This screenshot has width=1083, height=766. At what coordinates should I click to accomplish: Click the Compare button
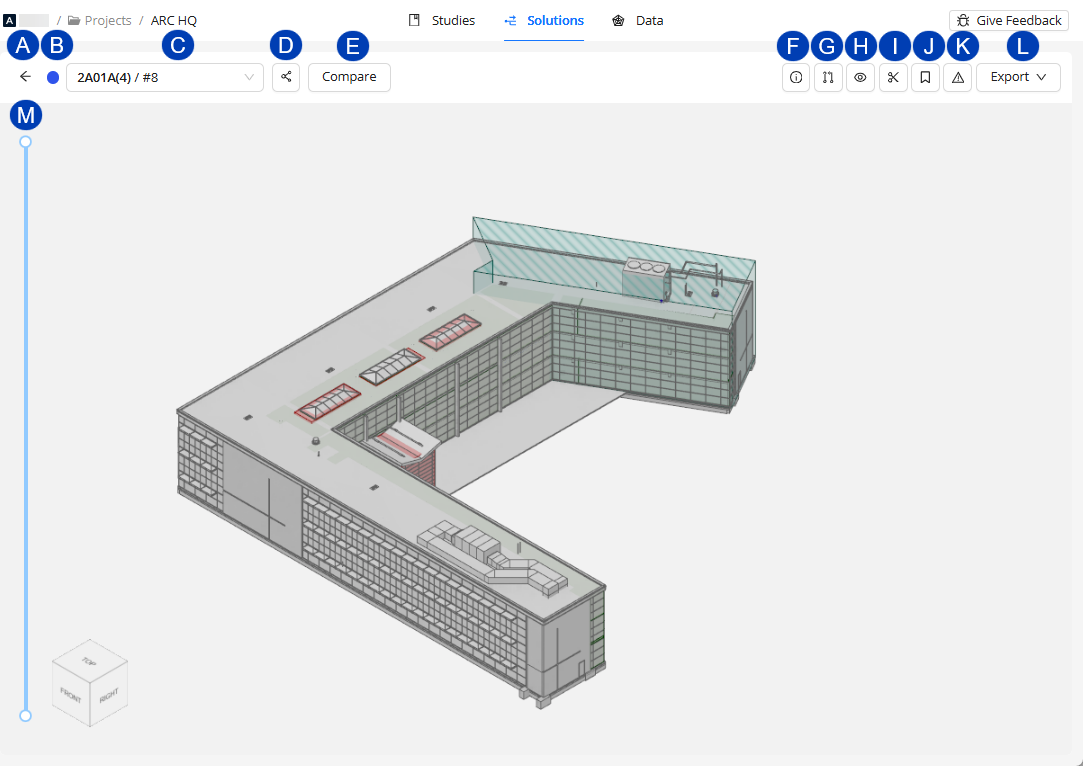coord(349,77)
